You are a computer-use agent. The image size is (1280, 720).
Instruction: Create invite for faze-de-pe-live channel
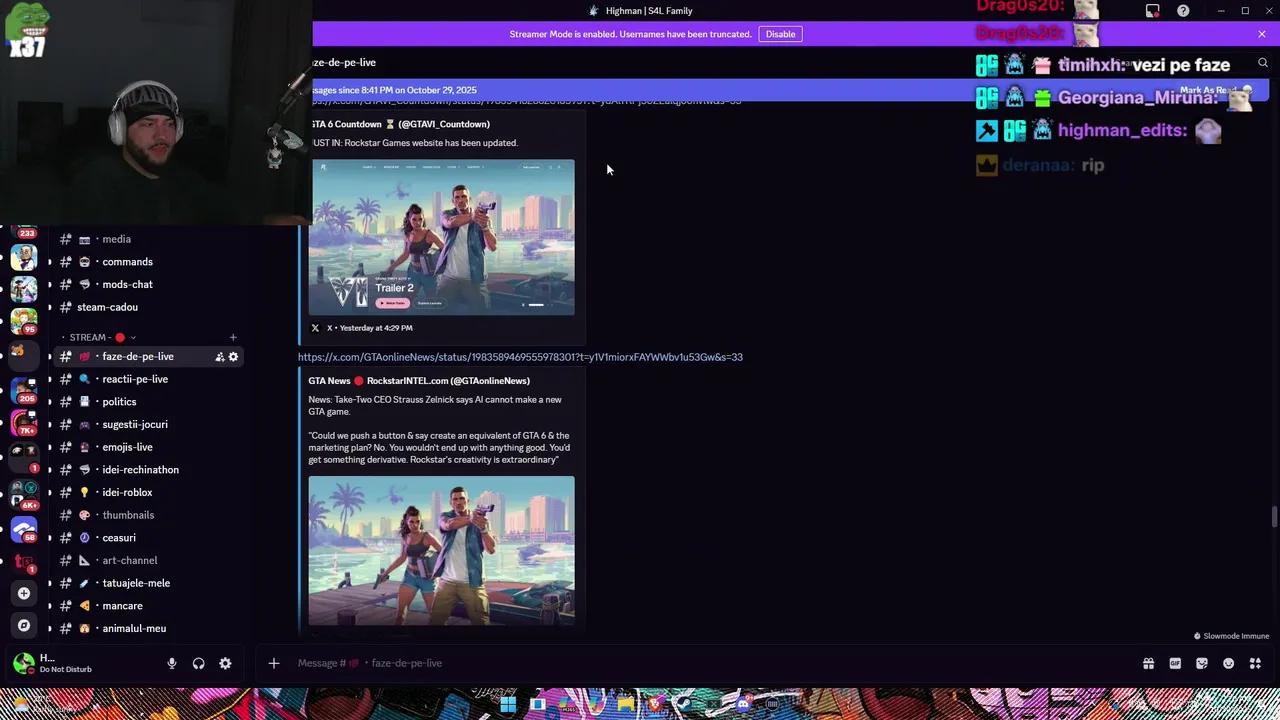[x=219, y=357]
